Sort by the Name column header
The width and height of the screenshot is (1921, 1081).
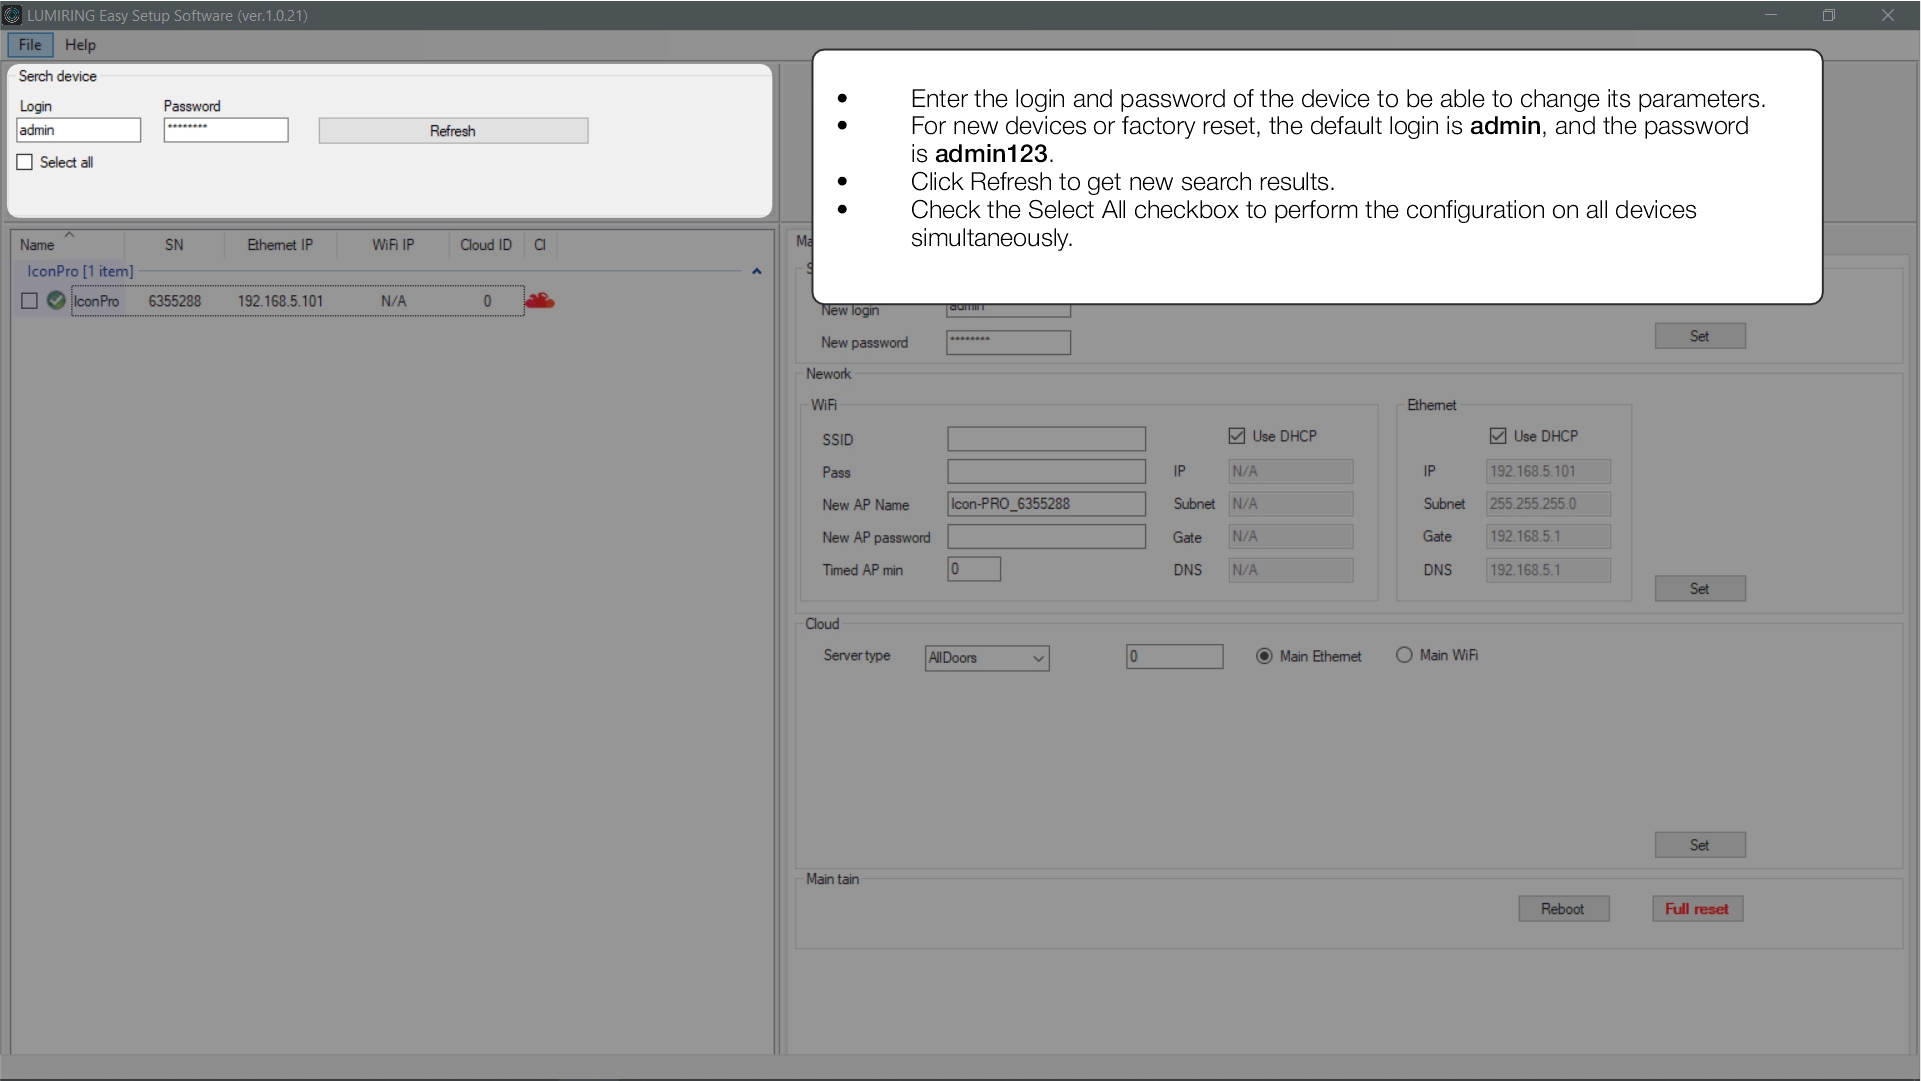[38, 245]
